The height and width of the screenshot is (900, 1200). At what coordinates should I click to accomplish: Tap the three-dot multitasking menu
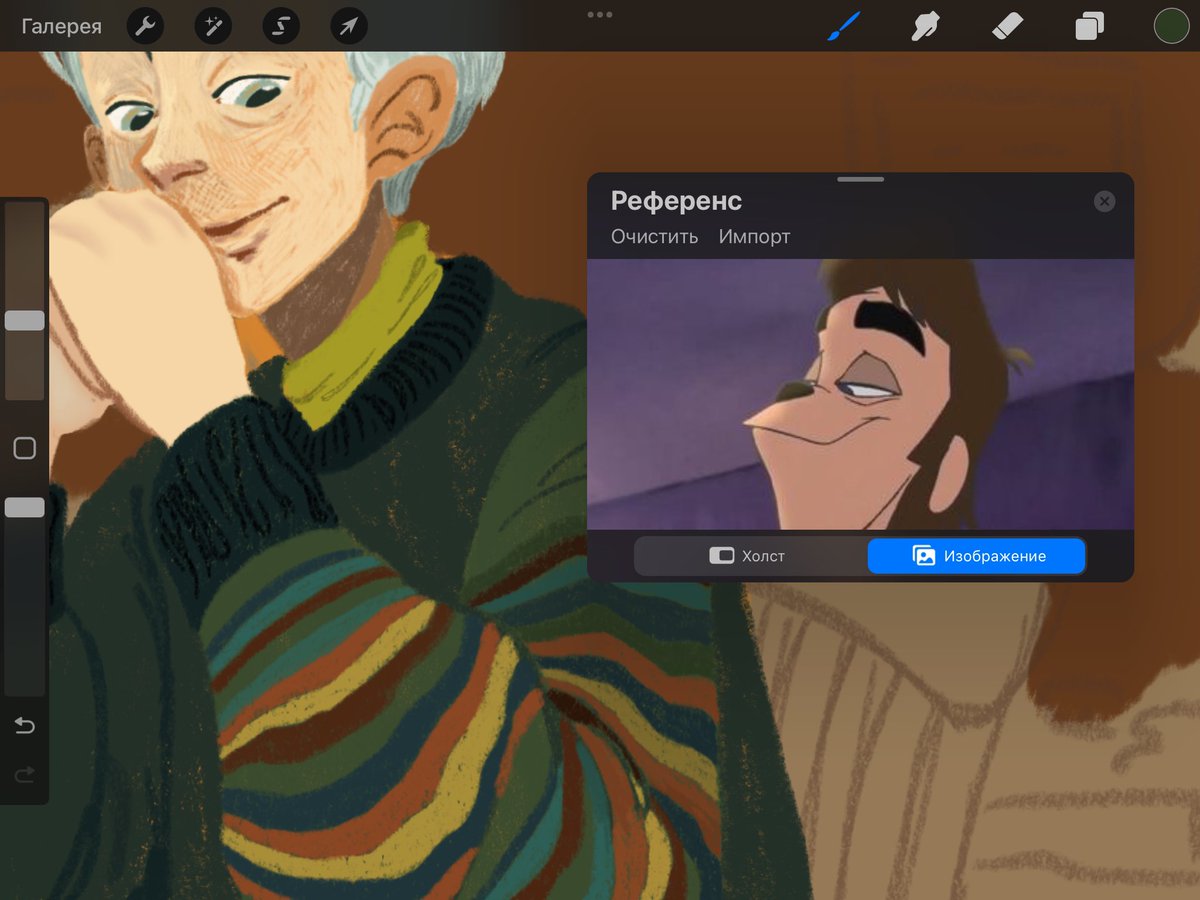[x=600, y=15]
